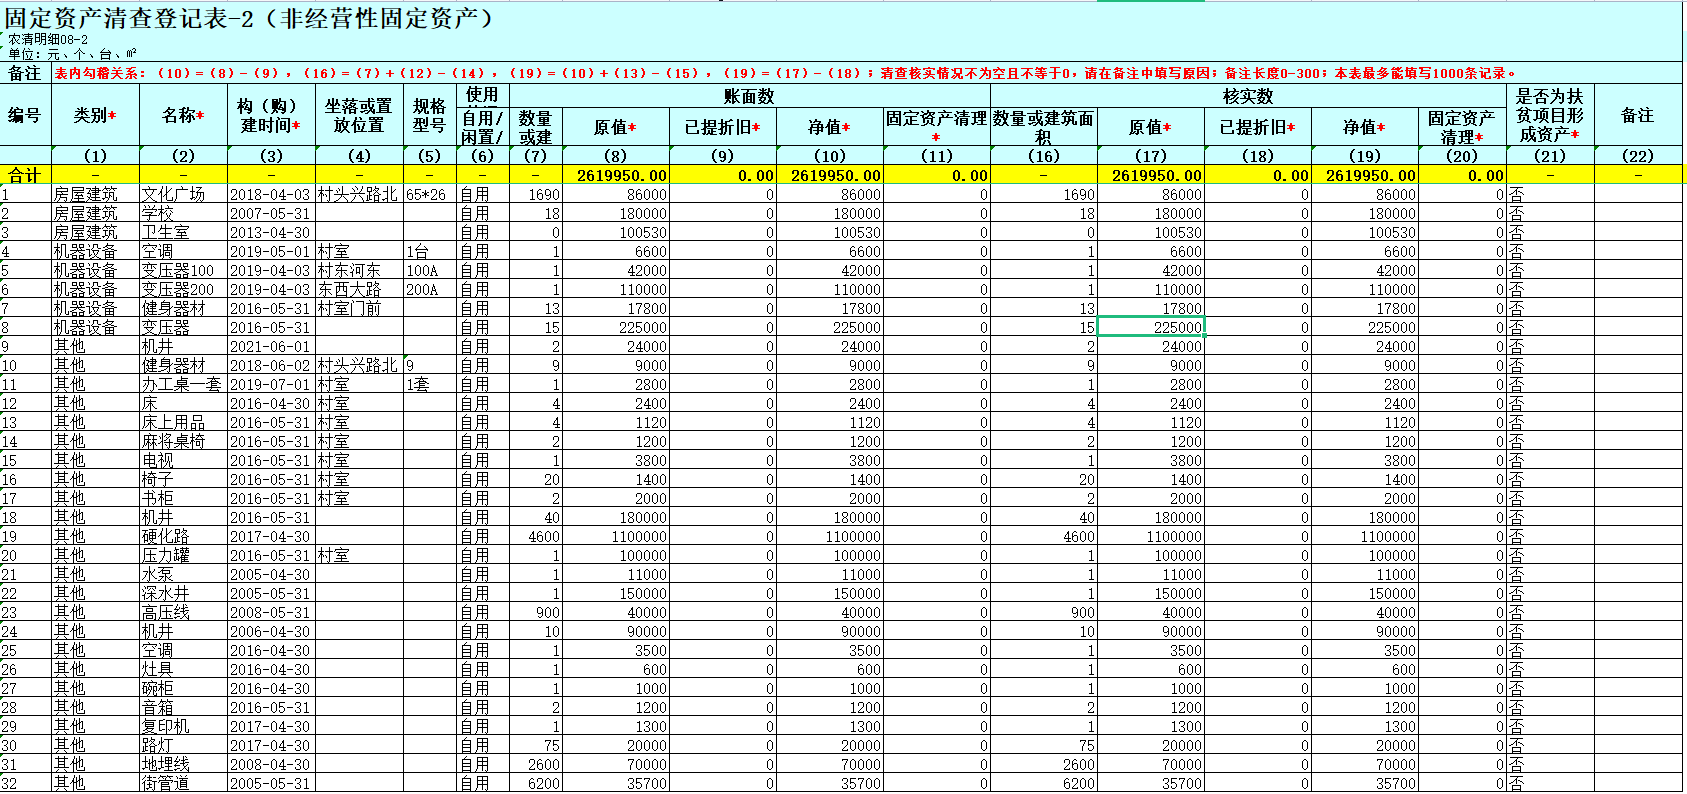1687x794 pixels.
Task: Click the 灶具 name cell
Action: tap(183, 669)
